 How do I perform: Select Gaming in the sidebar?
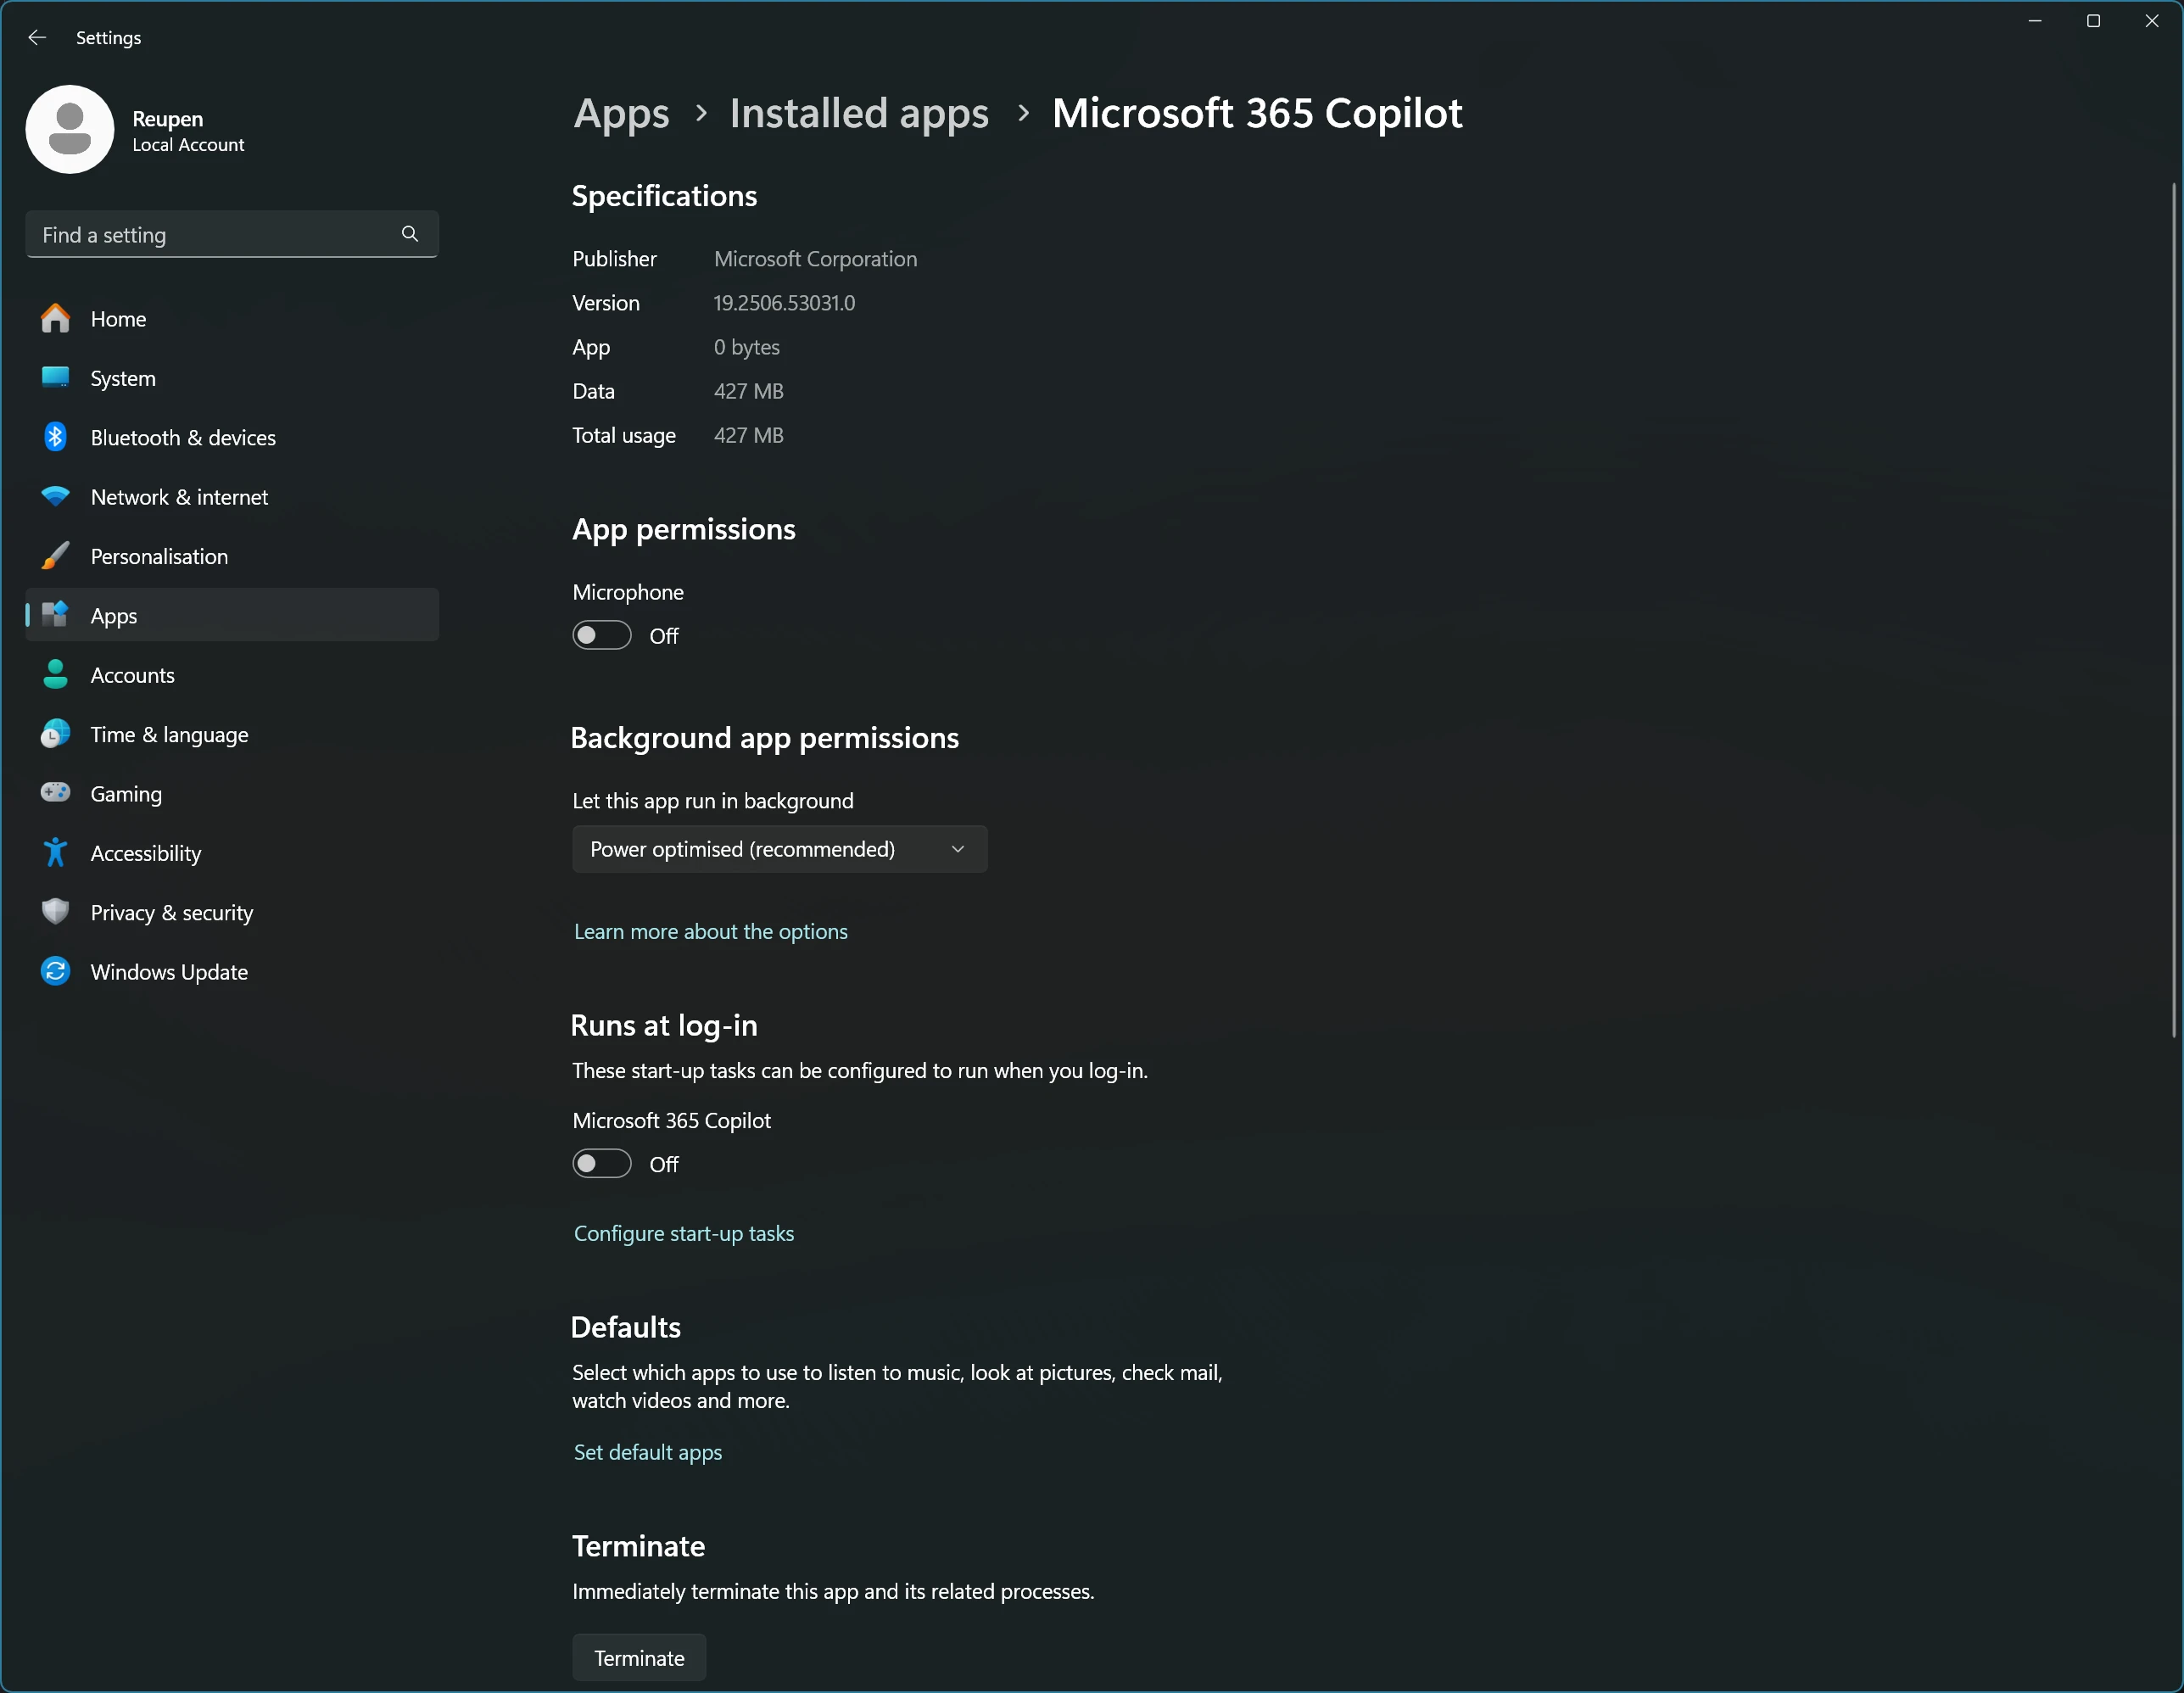click(126, 793)
